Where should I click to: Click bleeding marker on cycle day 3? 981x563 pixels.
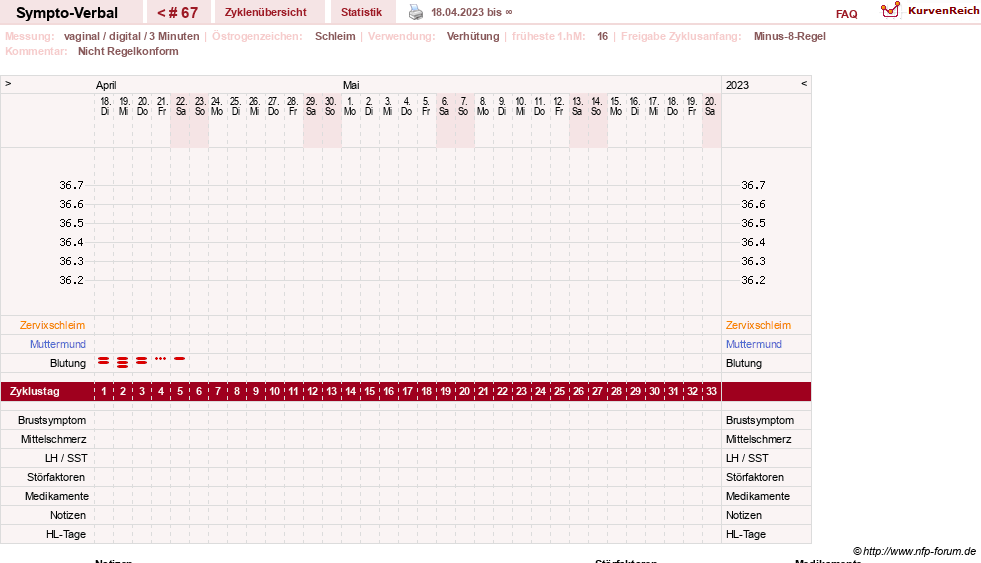pos(142,361)
